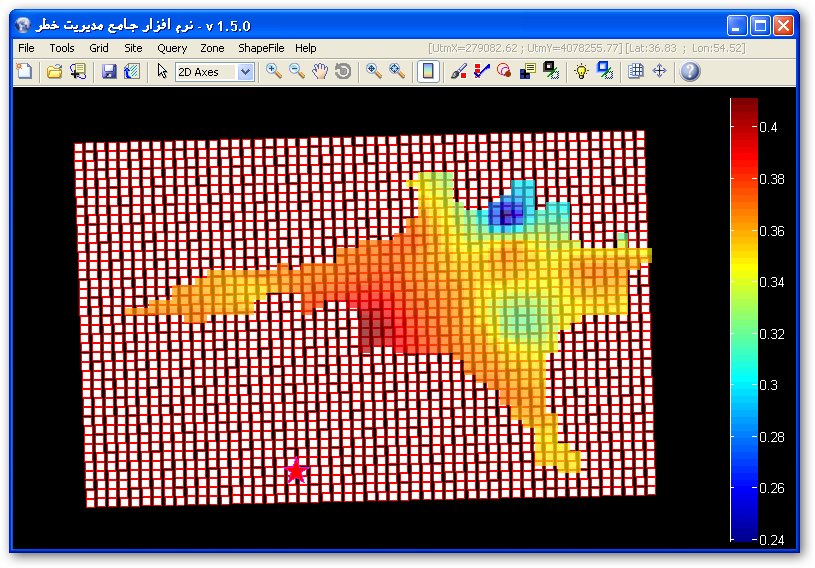The height and width of the screenshot is (568, 815).
Task: Click the paintbrush tool icon
Action: 459,71
